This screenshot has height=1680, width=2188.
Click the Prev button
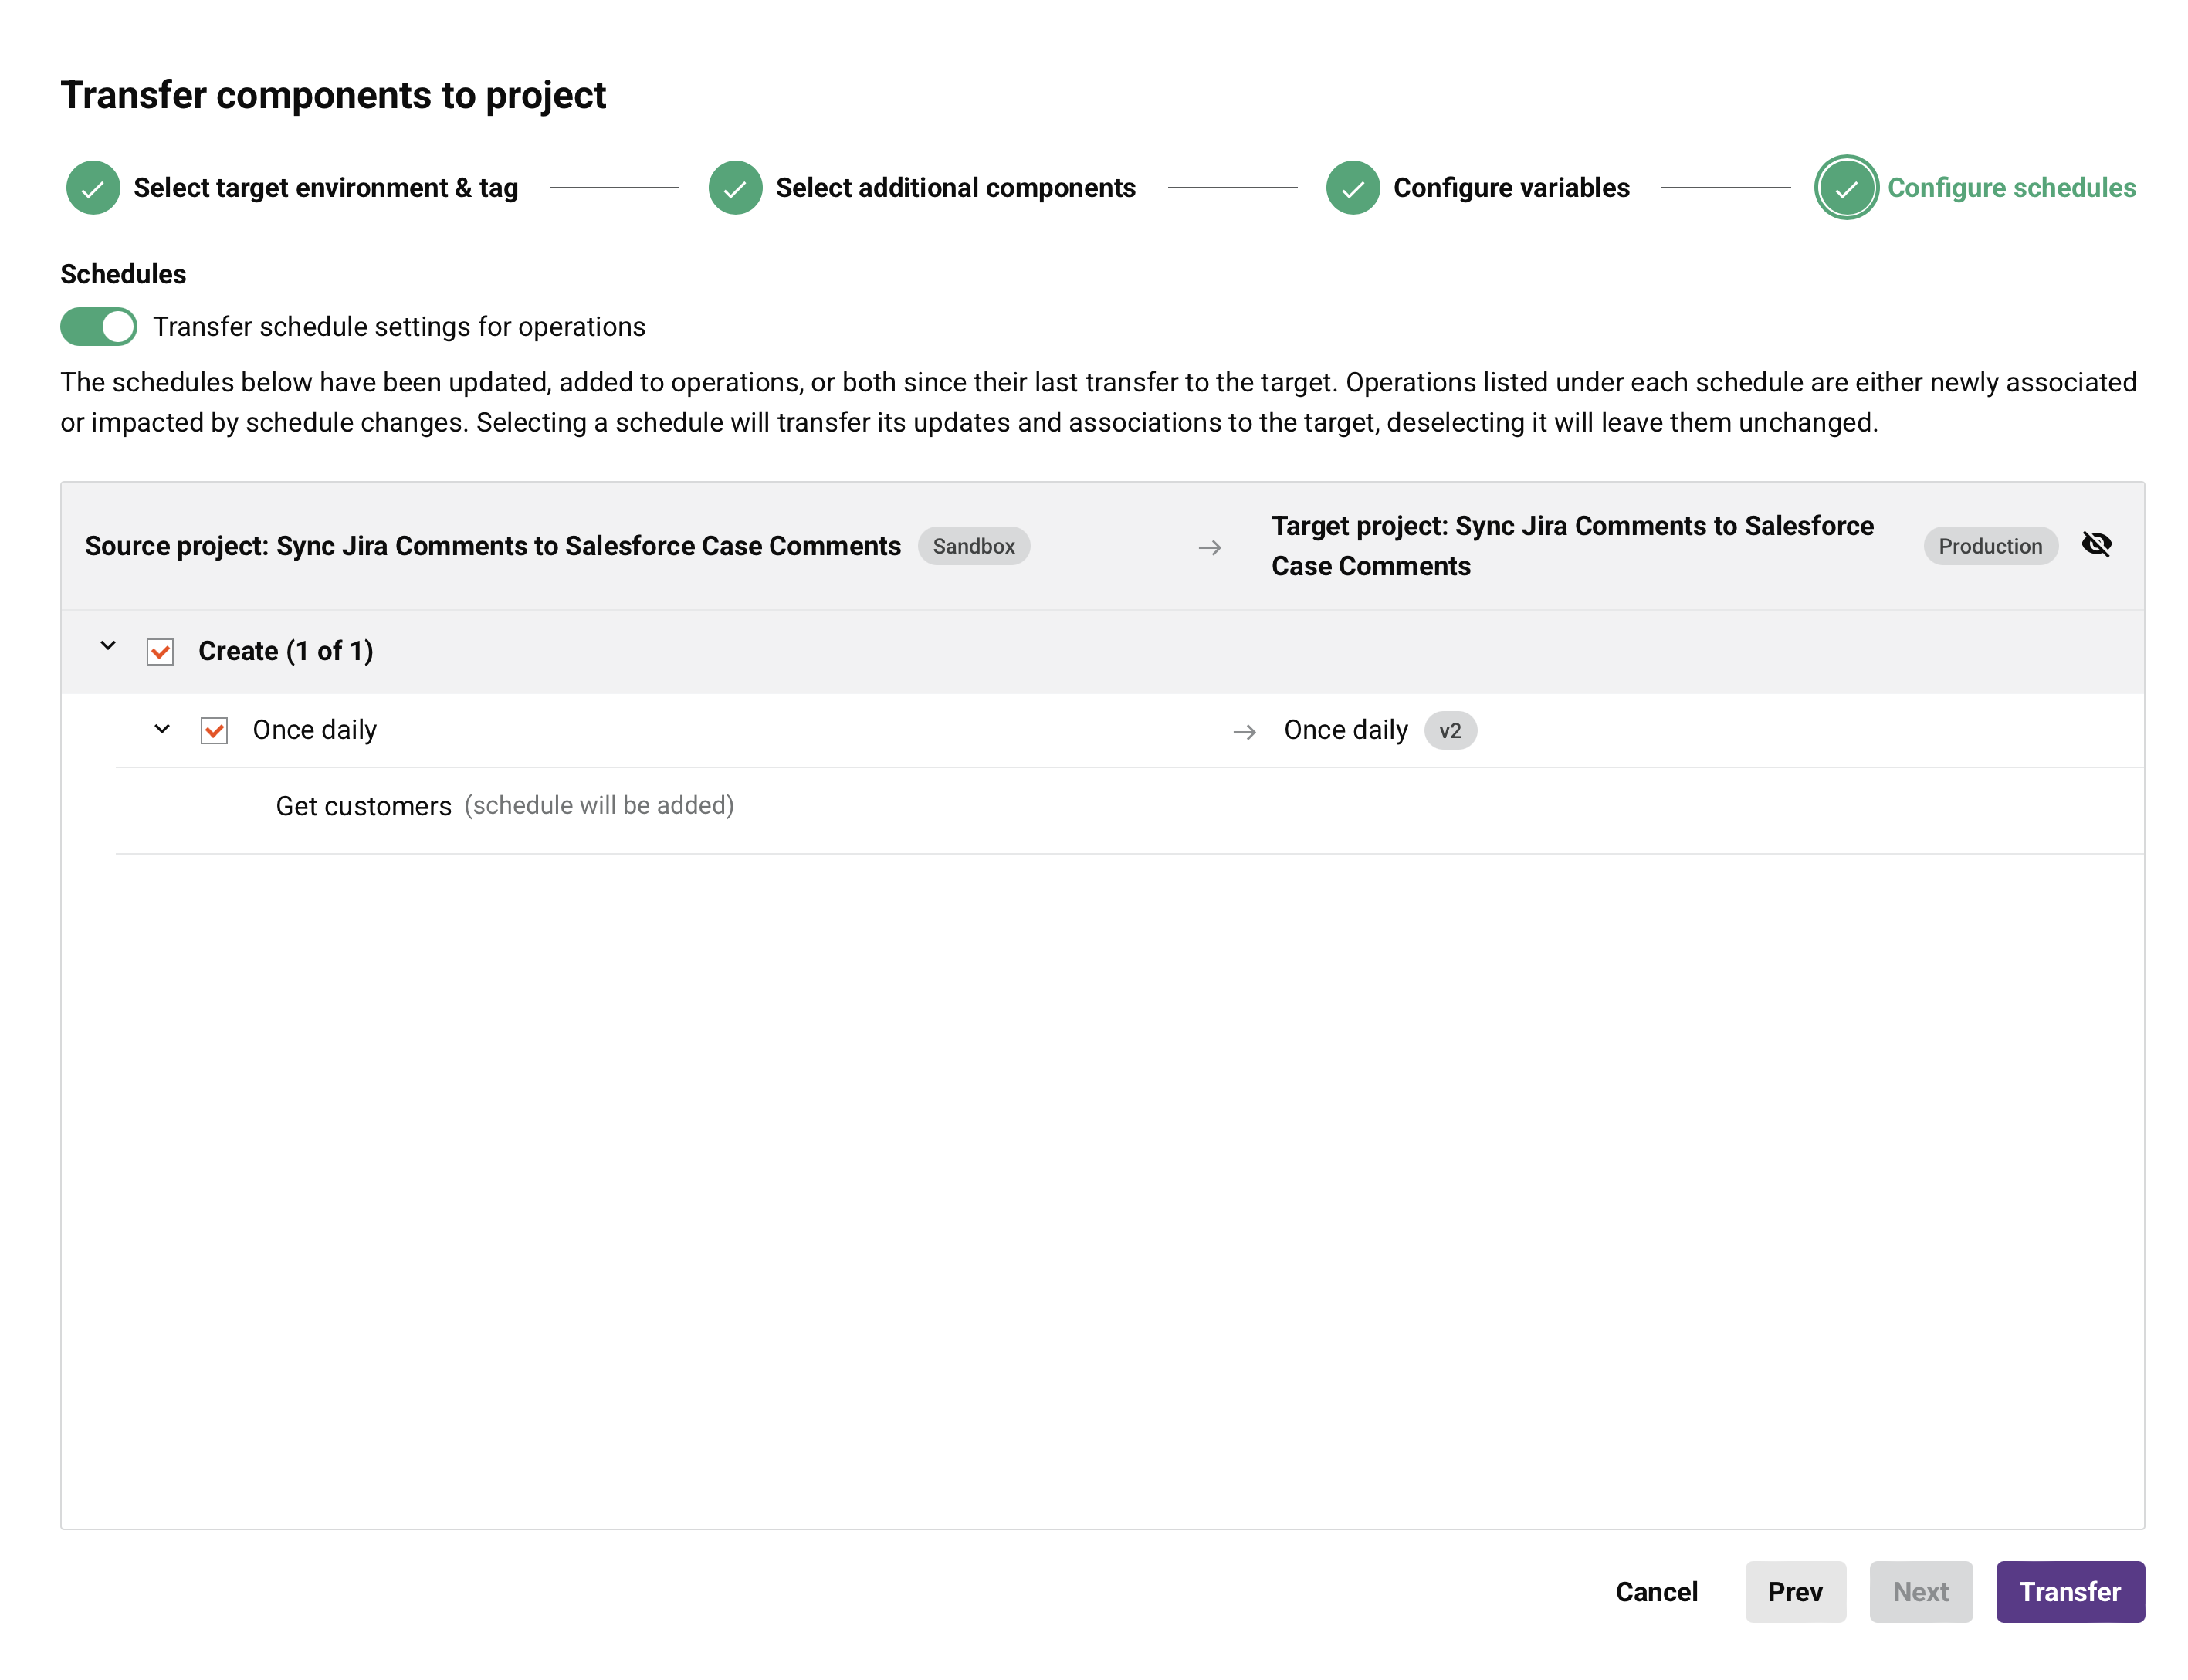[1795, 1592]
